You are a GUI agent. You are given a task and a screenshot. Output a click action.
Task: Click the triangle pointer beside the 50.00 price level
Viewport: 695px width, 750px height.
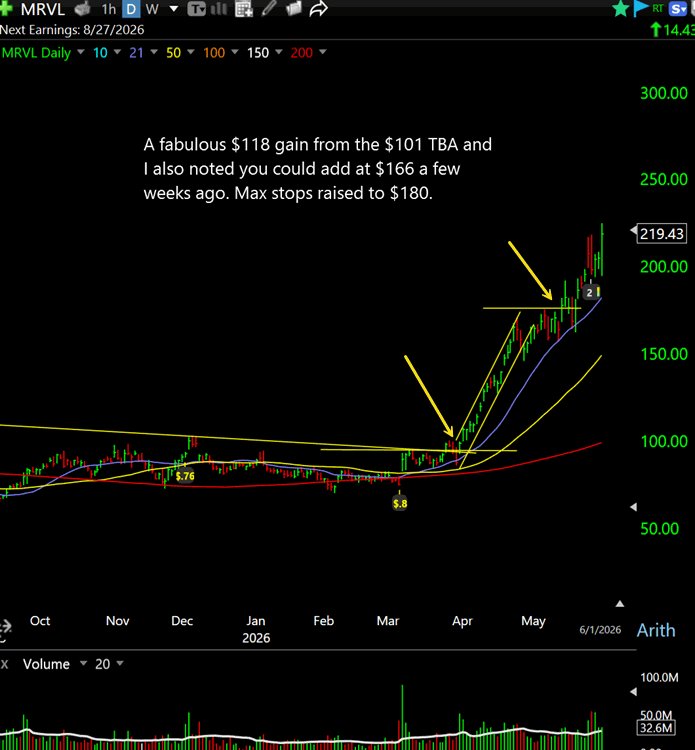633,507
